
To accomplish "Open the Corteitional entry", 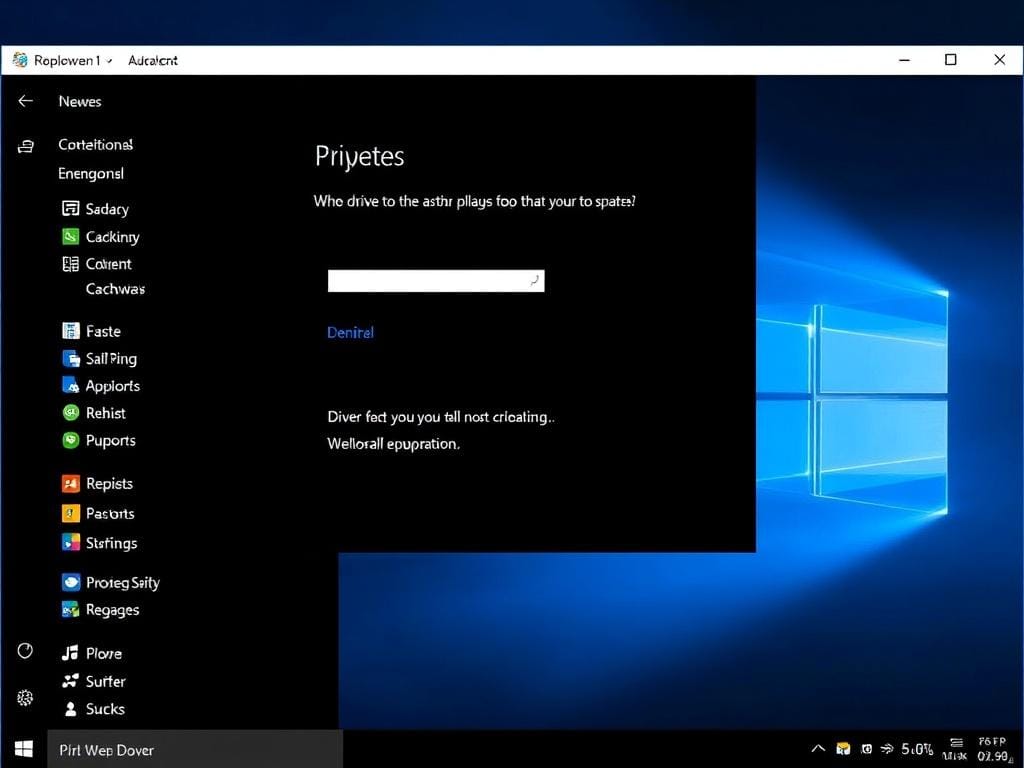I will point(95,144).
